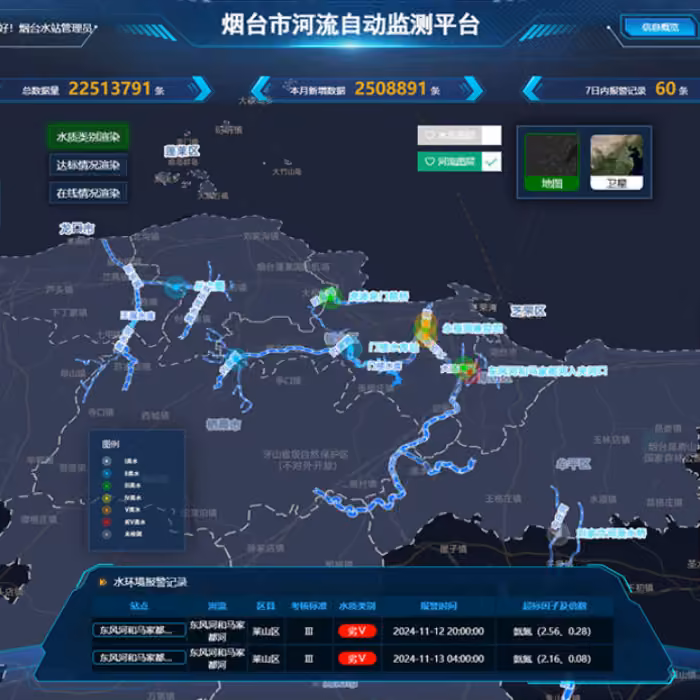This screenshot has height=700, width=700.
Task: Switch basemap to 卫星 thumbnail
Action: 617,162
